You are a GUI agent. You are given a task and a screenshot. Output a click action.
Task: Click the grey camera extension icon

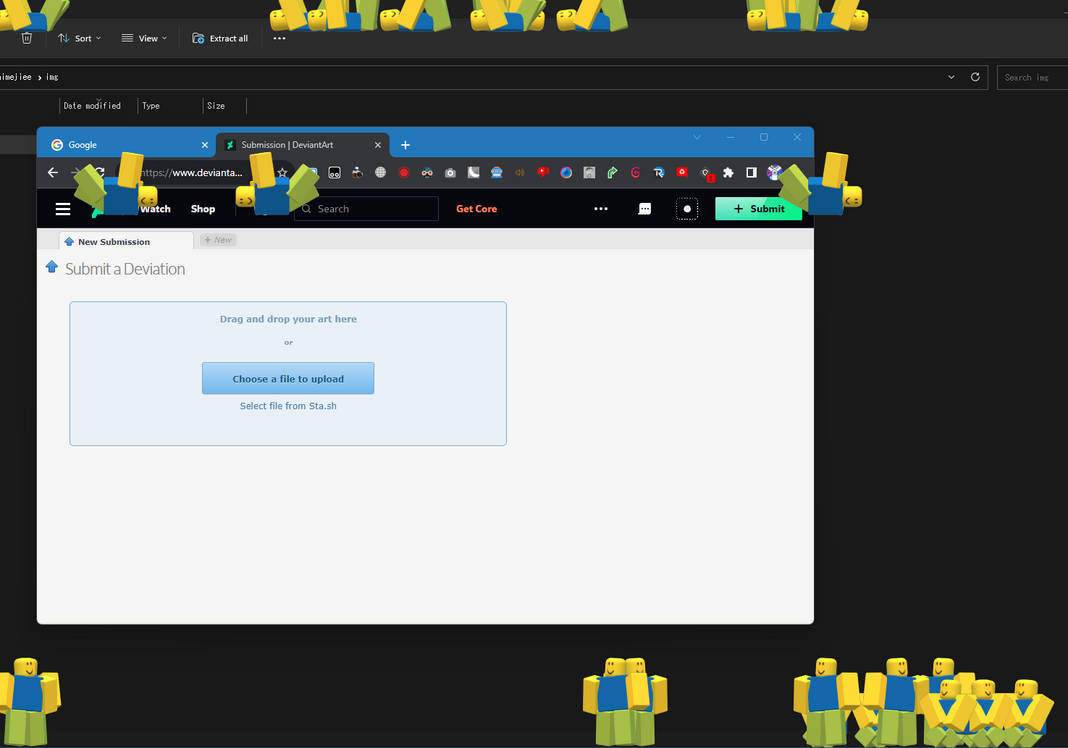[450, 172]
